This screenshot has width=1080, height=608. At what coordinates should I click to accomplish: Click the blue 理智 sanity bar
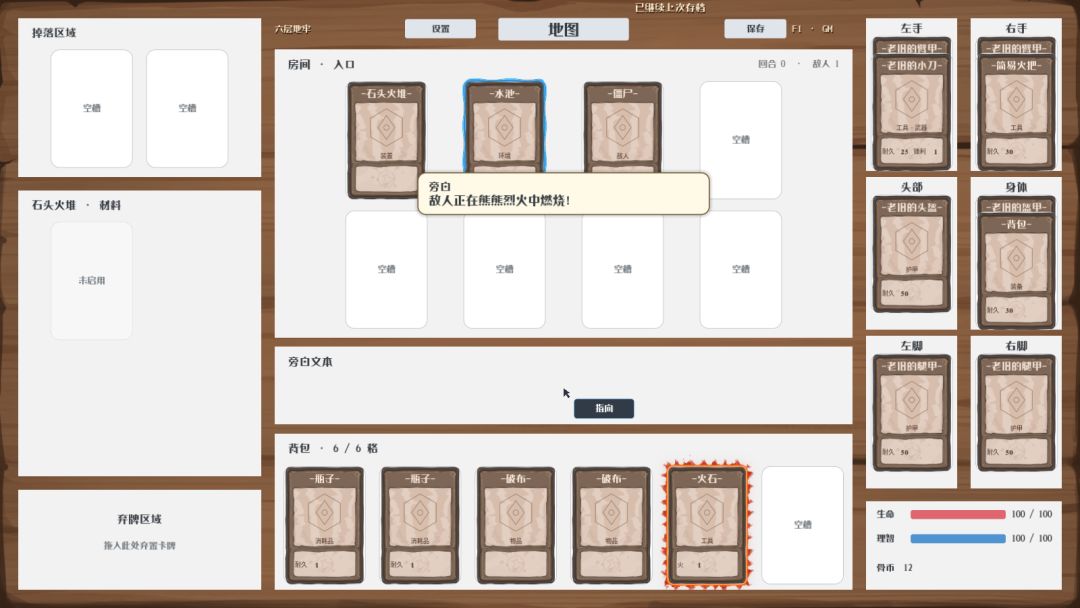click(957, 538)
